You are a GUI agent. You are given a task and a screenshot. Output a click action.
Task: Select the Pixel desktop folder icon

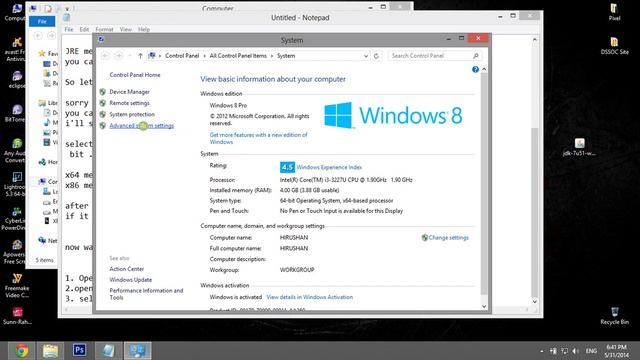pos(614,11)
